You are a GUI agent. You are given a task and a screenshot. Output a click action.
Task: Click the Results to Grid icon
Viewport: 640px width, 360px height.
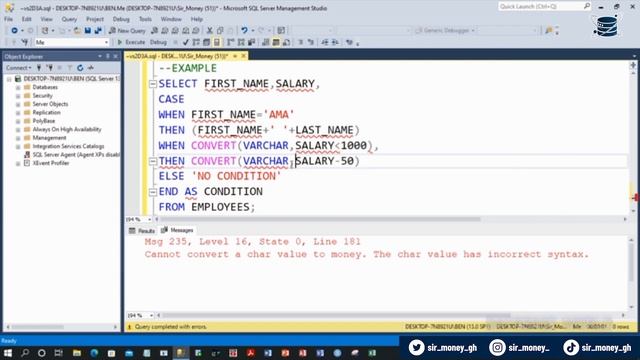coord(276,42)
